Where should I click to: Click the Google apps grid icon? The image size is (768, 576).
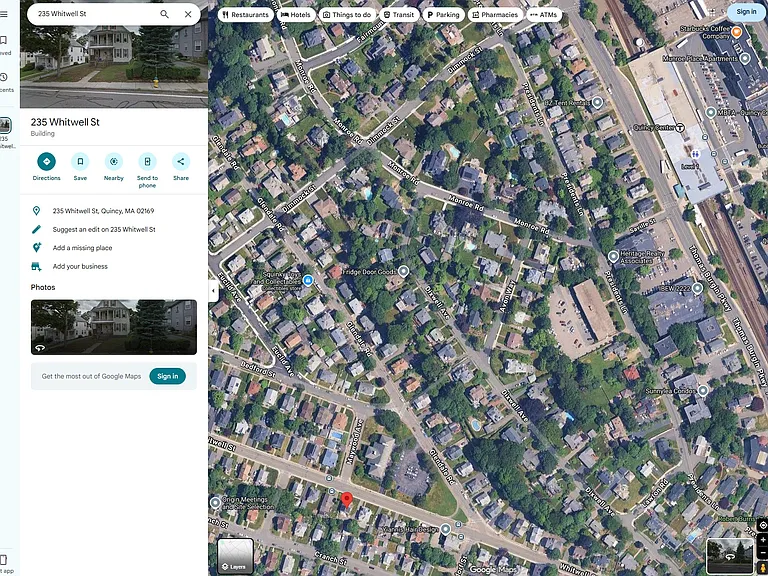coord(712,12)
